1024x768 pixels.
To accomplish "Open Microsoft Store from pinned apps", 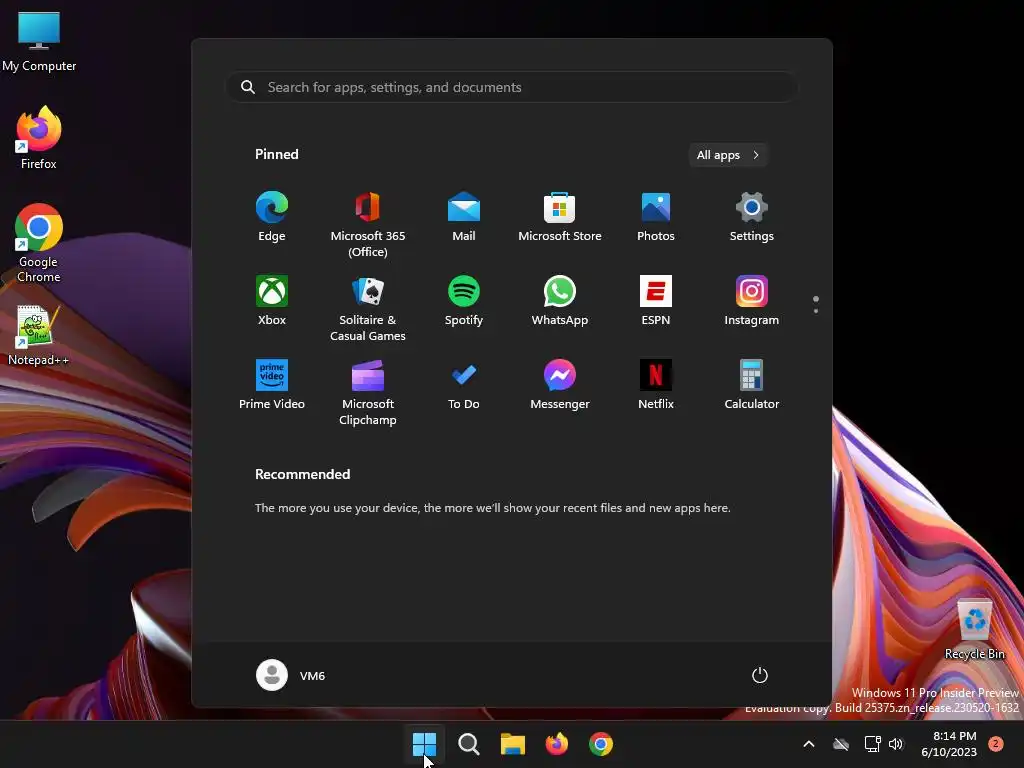I will click(x=560, y=217).
